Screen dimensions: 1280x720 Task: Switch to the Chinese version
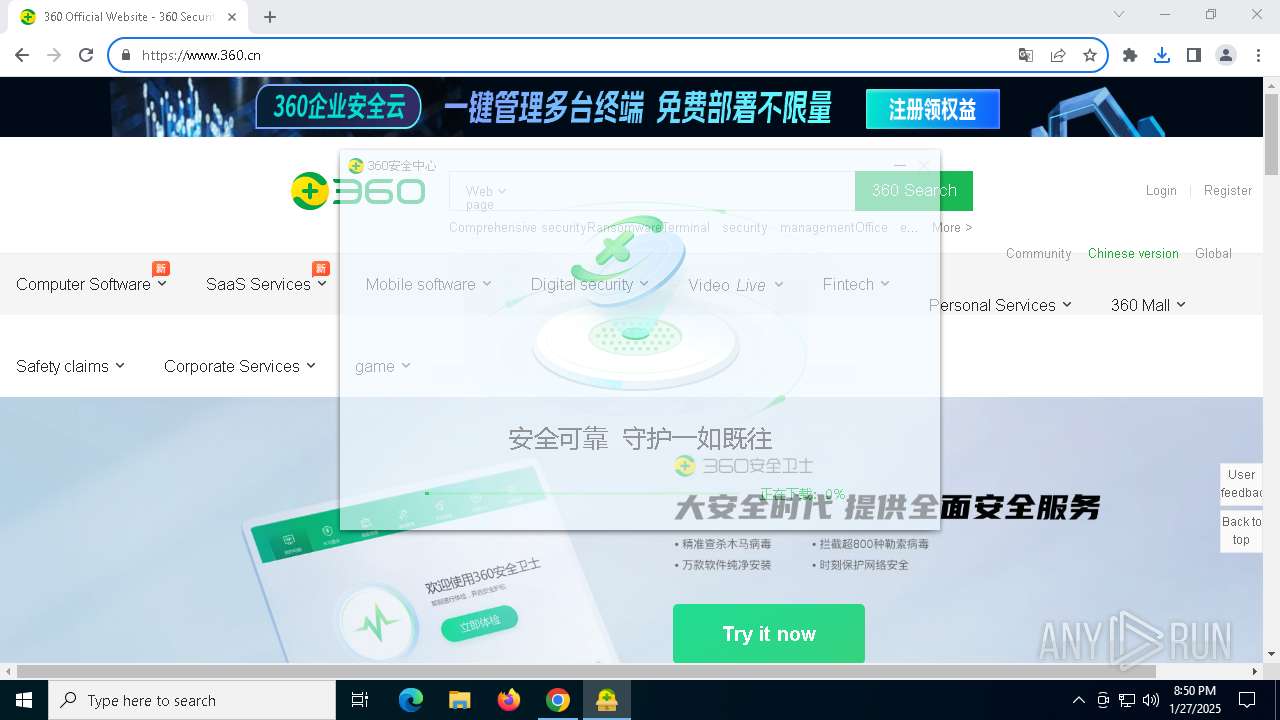pyautogui.click(x=1133, y=253)
